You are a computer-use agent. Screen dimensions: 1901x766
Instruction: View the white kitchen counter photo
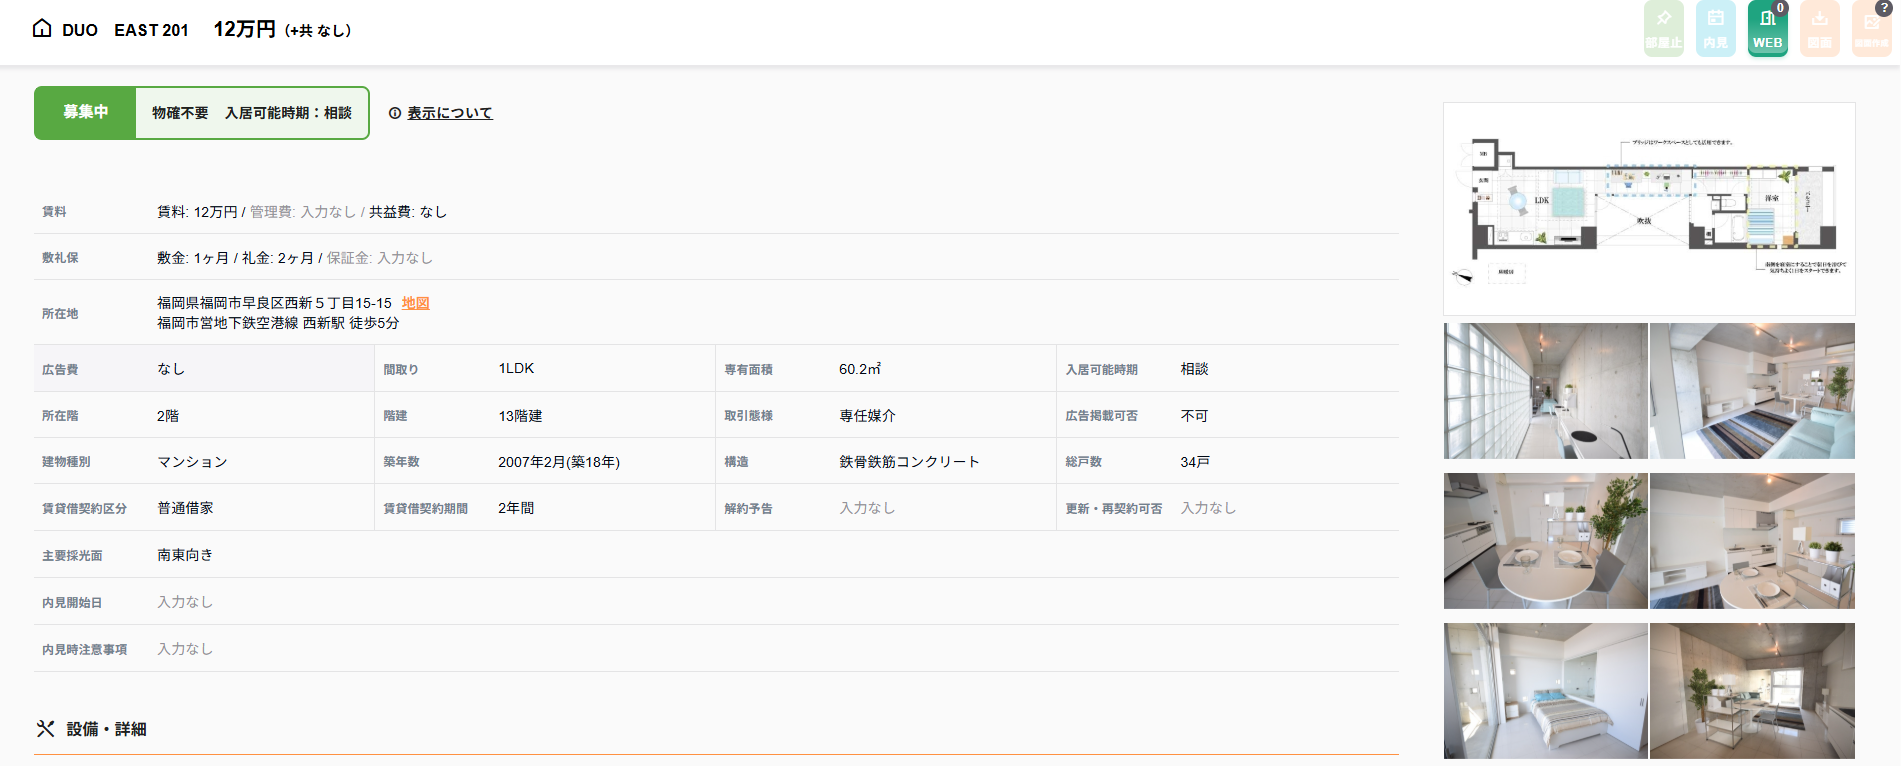tap(1752, 541)
